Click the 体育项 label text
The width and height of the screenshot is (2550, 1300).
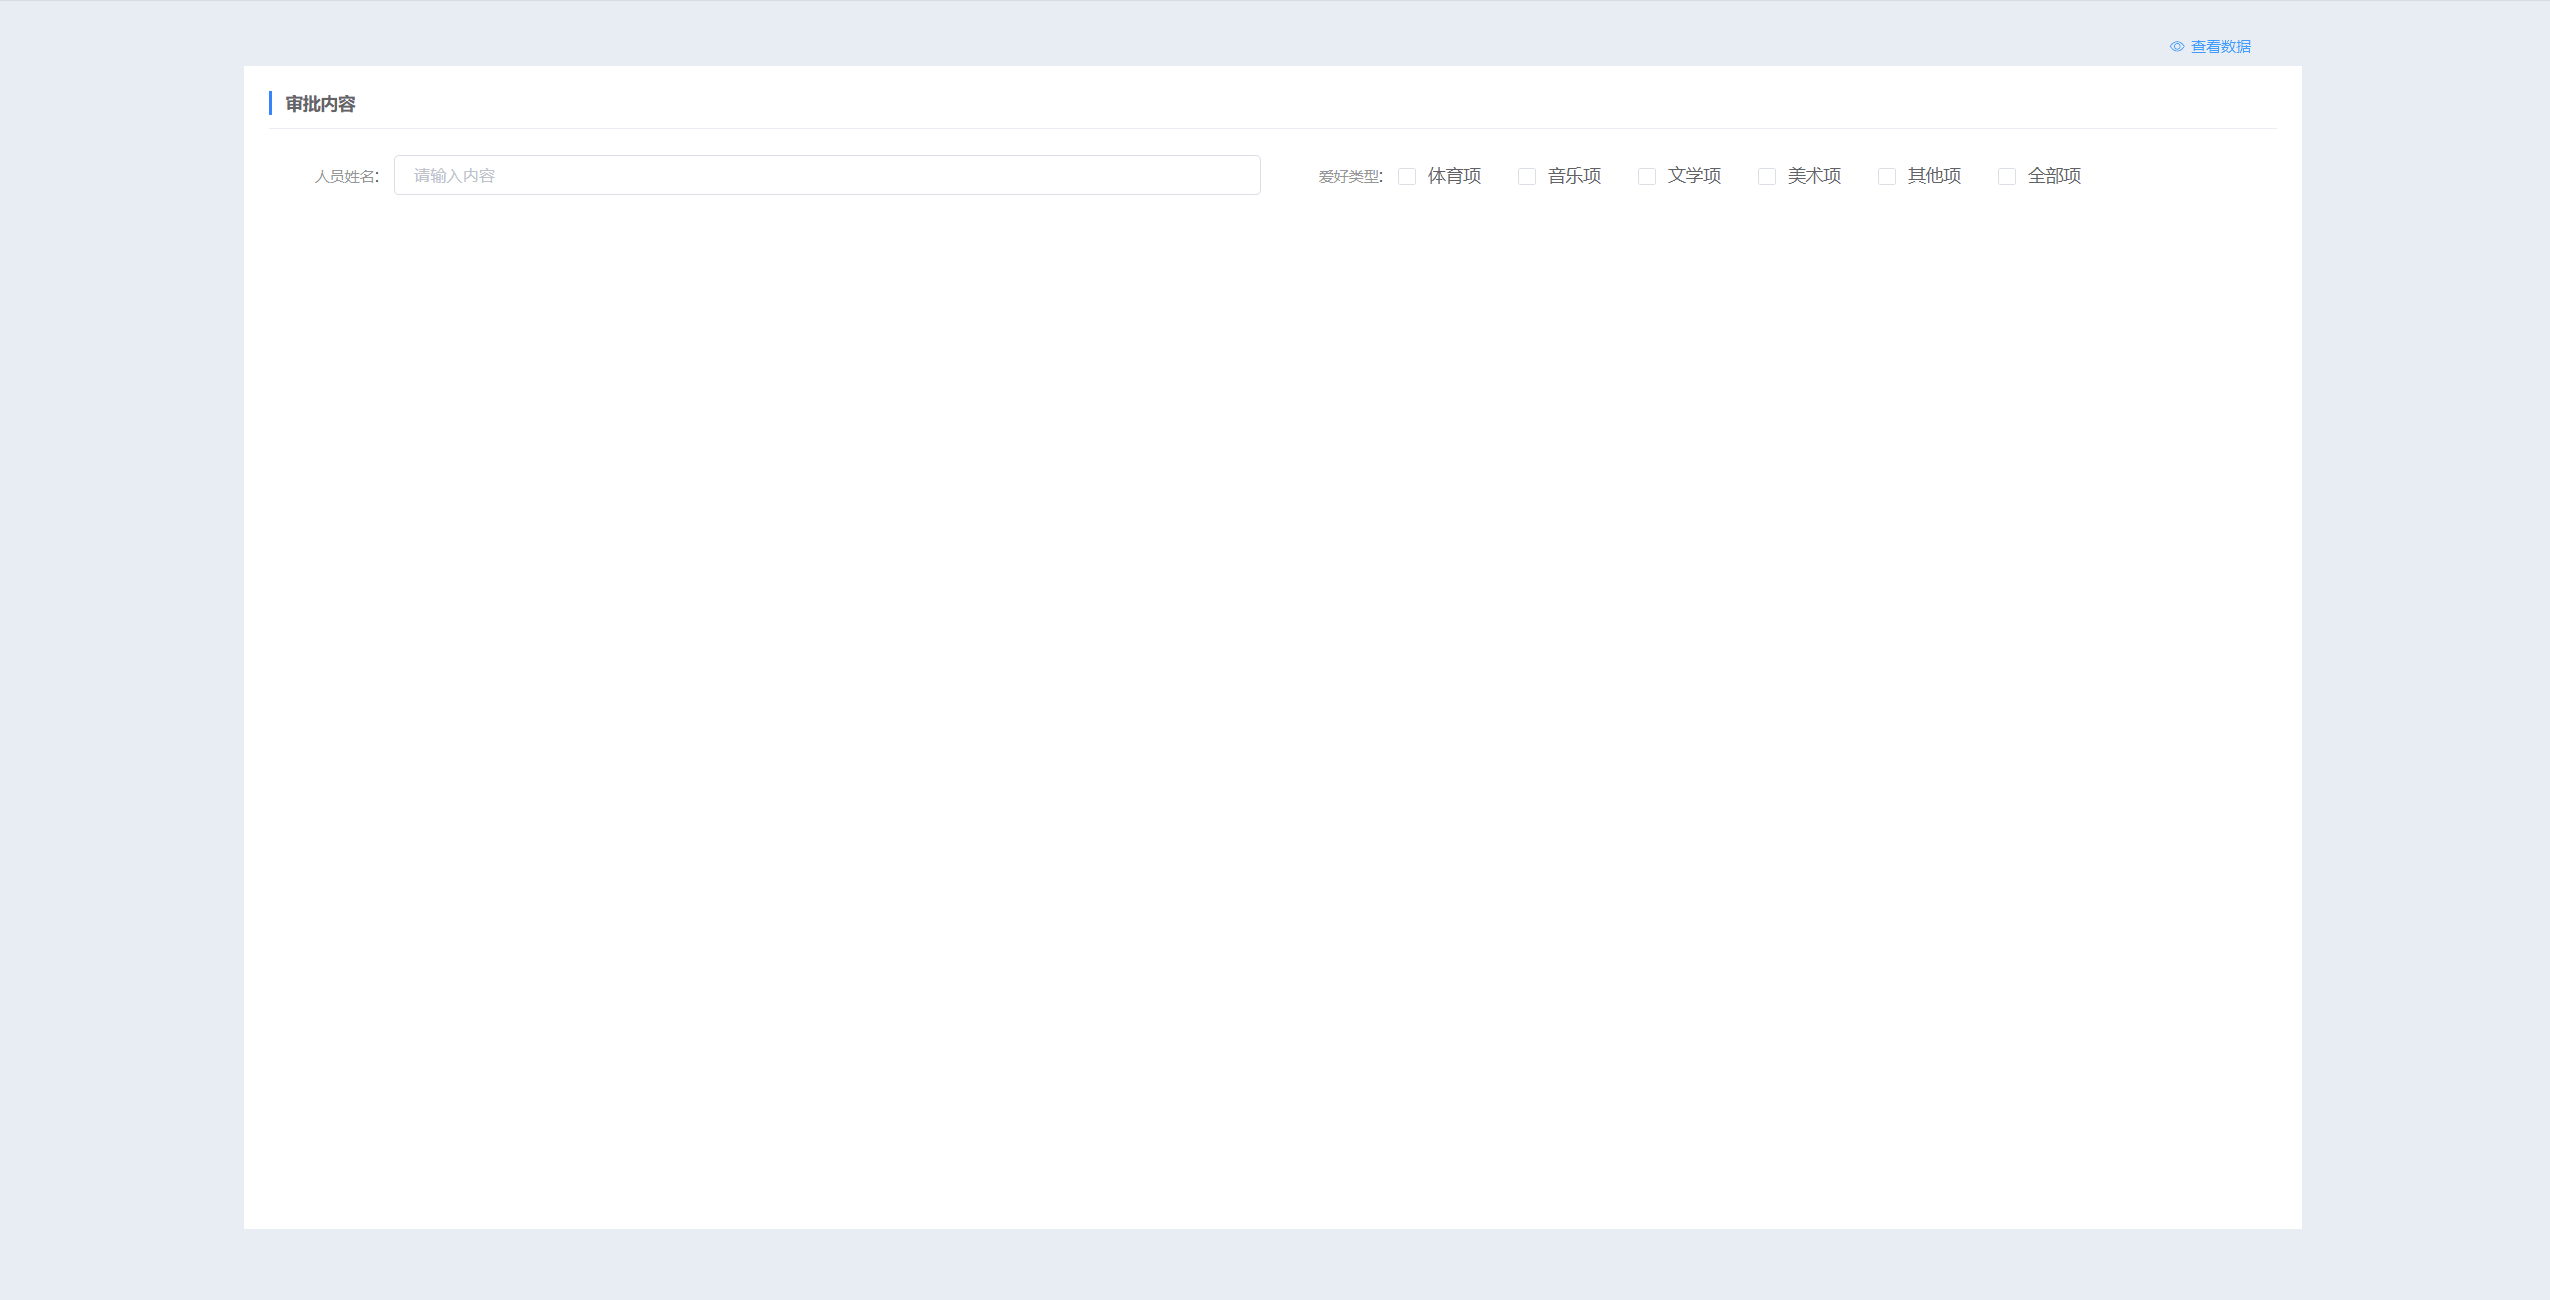pos(1454,176)
